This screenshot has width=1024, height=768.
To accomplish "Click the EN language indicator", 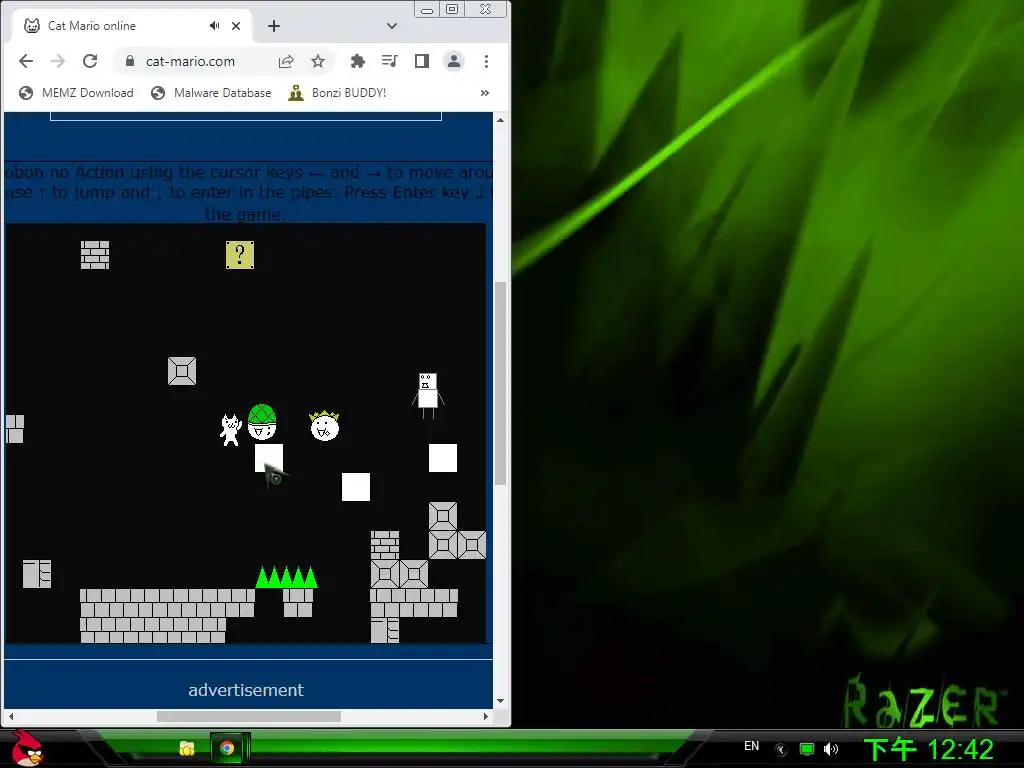I will [752, 746].
